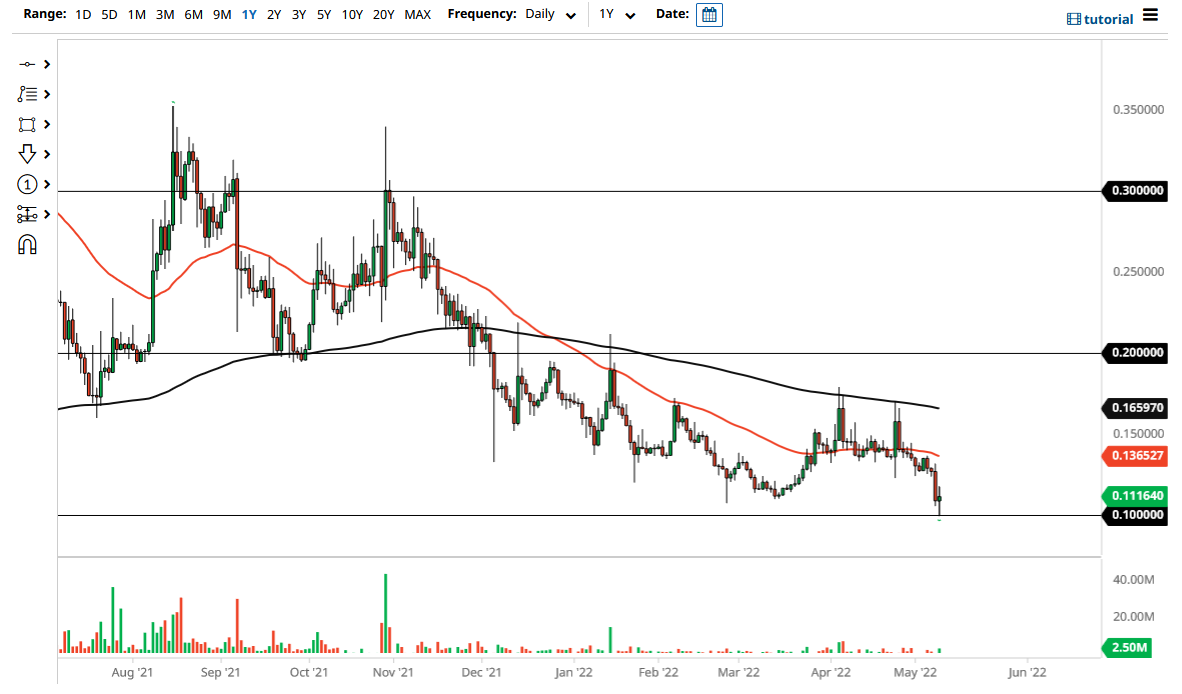Open the Date calendar picker

tap(709, 14)
